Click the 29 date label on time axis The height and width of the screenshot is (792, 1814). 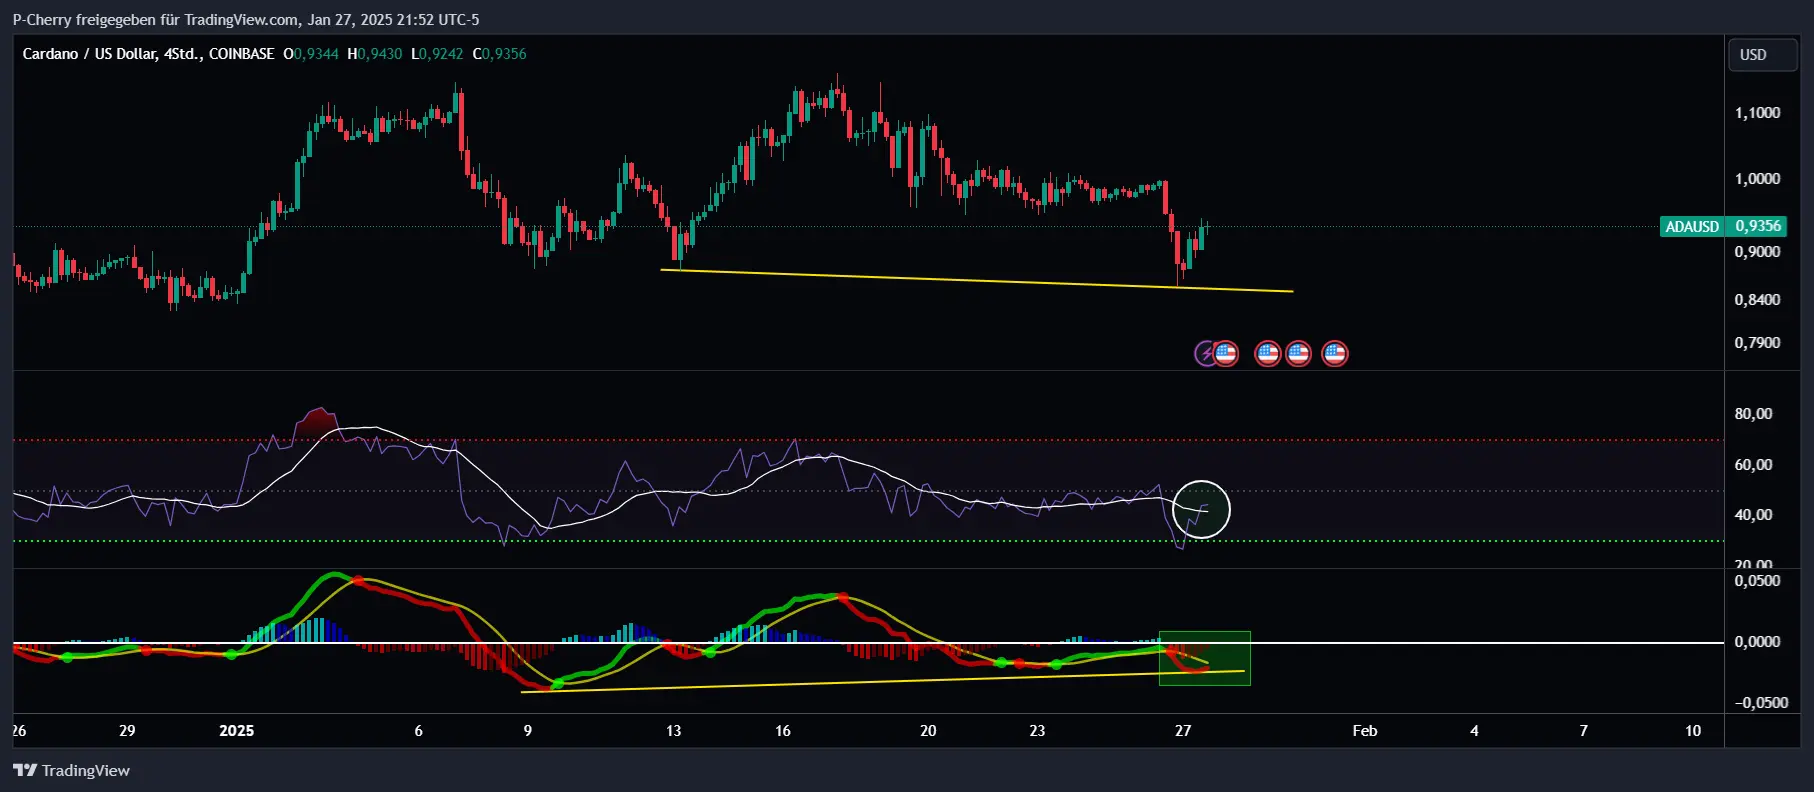tap(127, 731)
